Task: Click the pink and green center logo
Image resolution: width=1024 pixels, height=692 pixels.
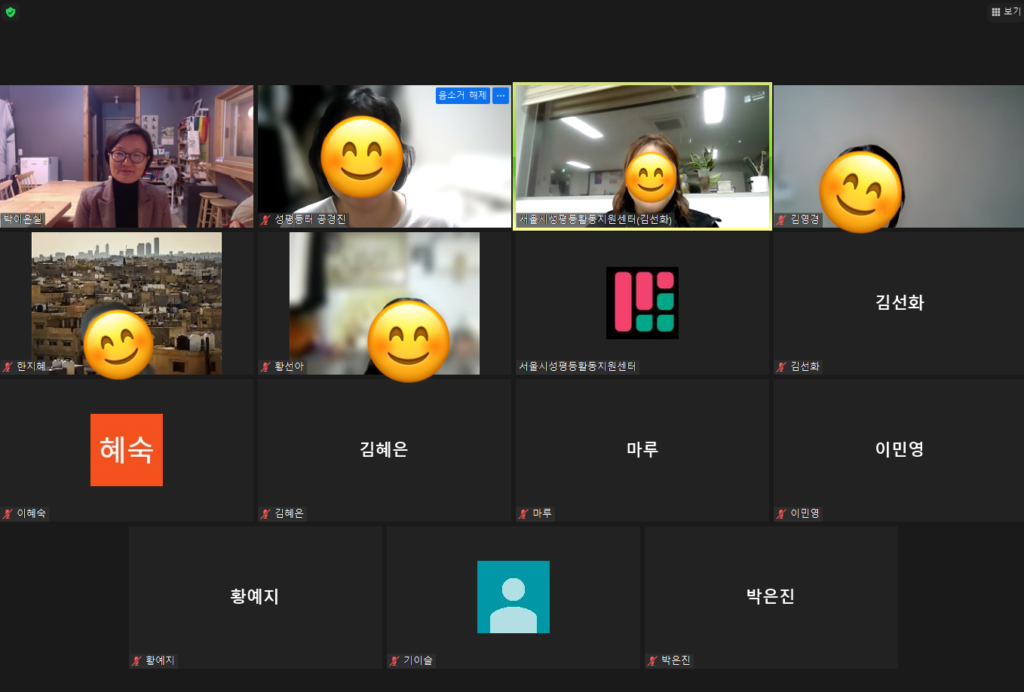Action: pyautogui.click(x=642, y=302)
